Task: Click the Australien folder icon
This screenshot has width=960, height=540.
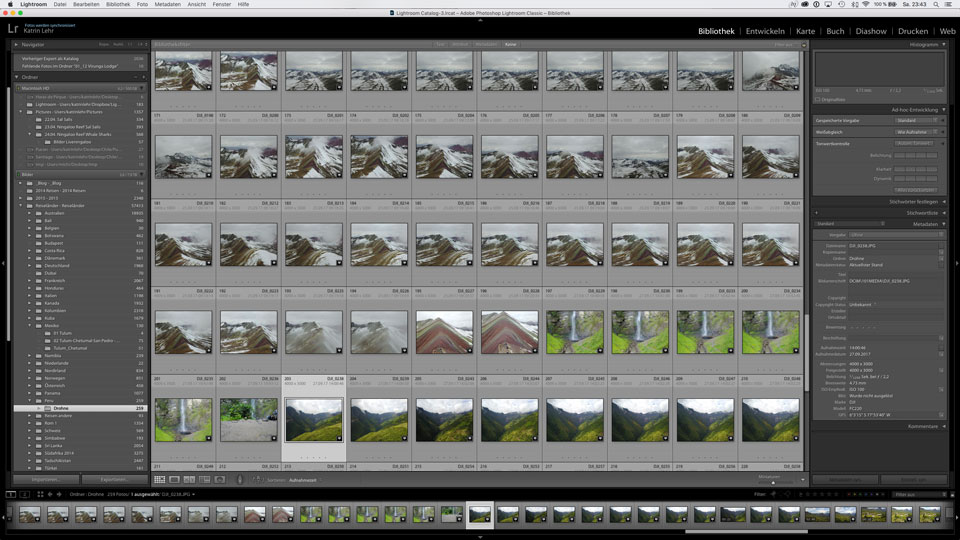Action: (x=39, y=213)
